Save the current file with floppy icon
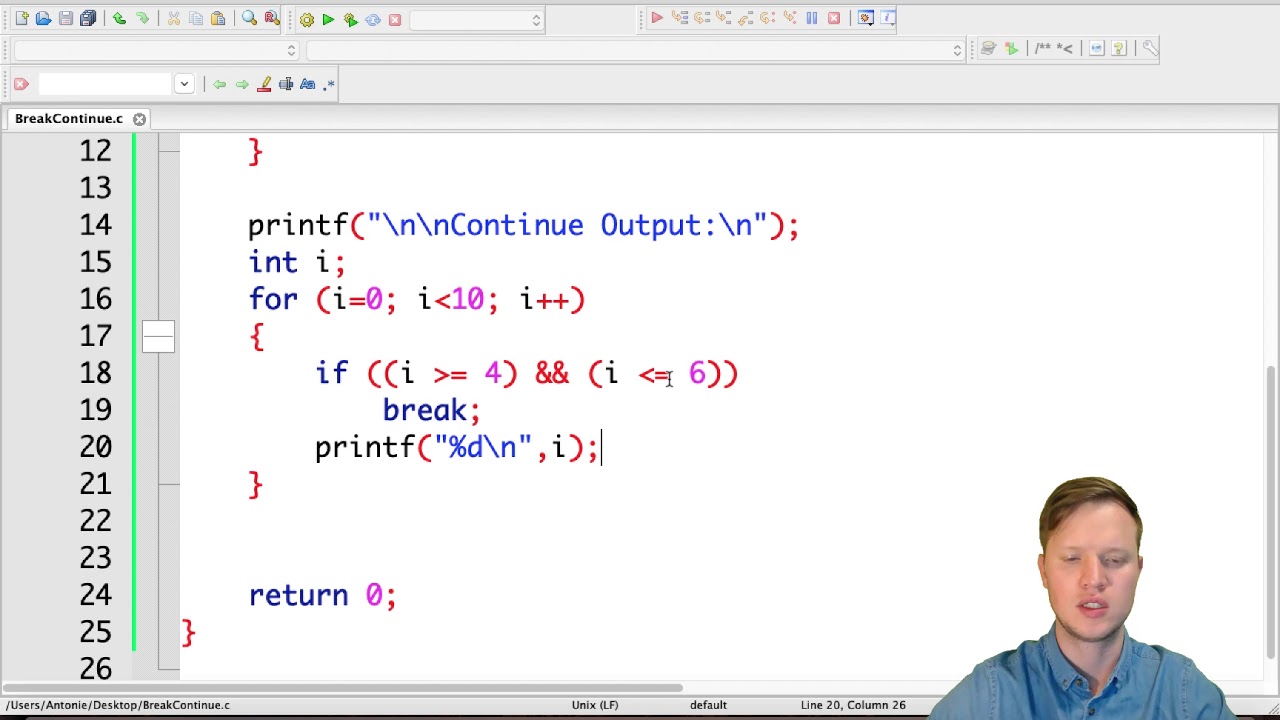The height and width of the screenshot is (720, 1280). pyautogui.click(x=65, y=19)
